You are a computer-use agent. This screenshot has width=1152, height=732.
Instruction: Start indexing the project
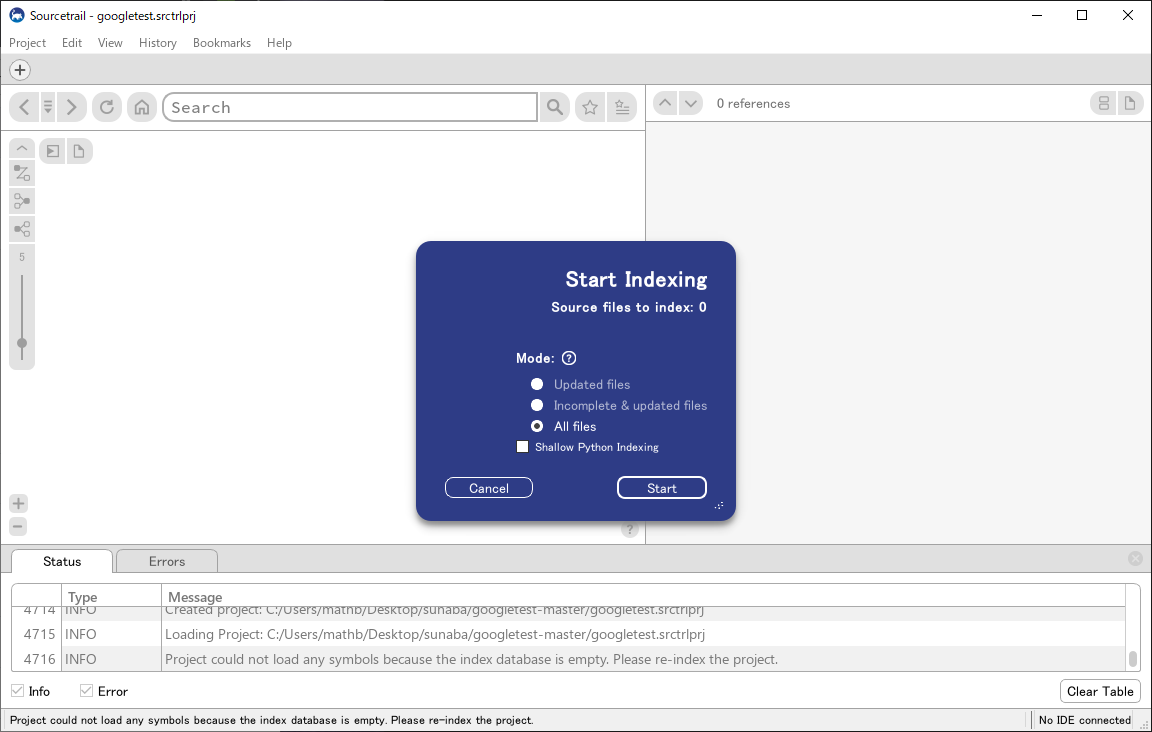(662, 488)
